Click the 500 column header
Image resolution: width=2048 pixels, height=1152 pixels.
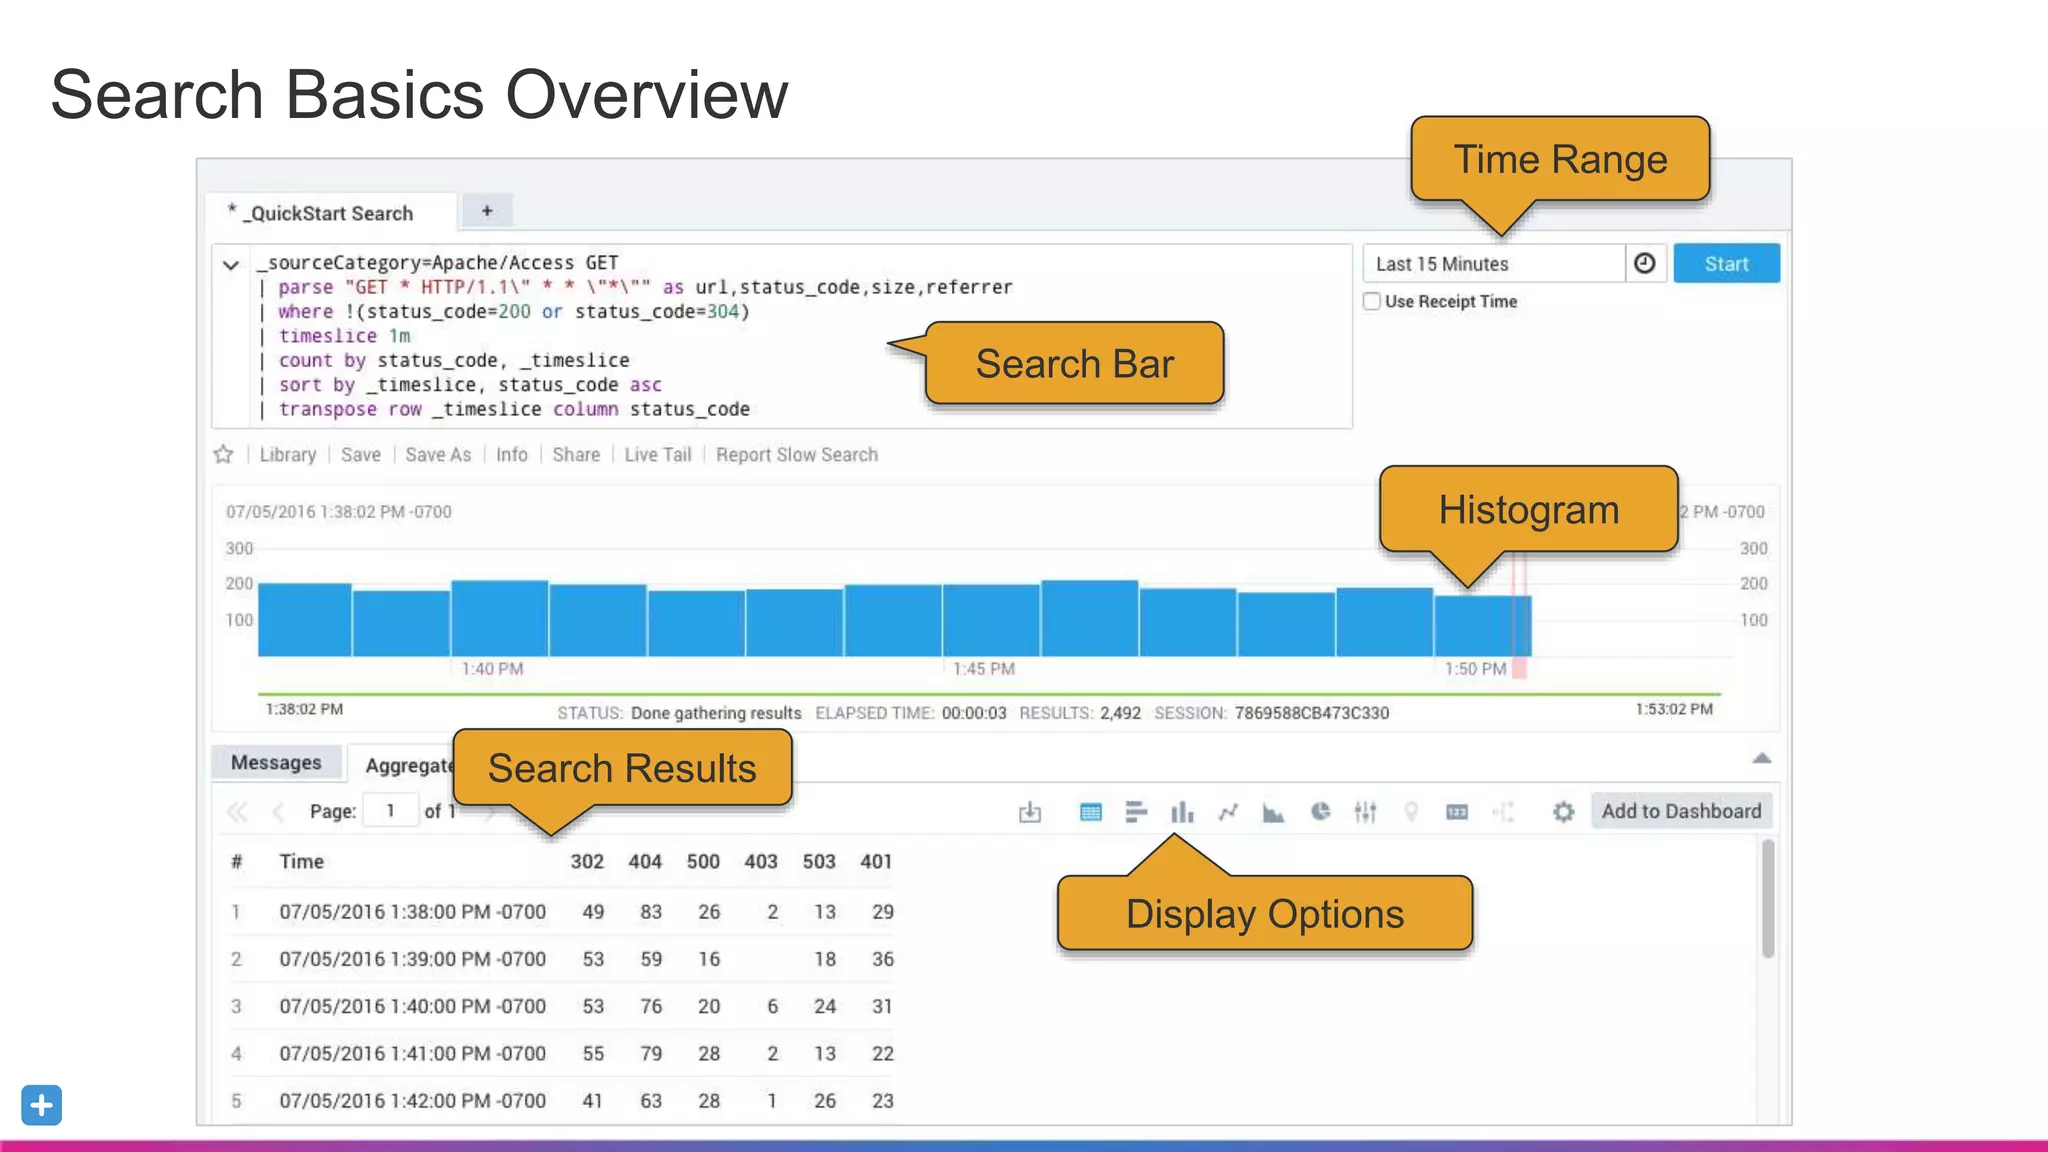click(703, 862)
